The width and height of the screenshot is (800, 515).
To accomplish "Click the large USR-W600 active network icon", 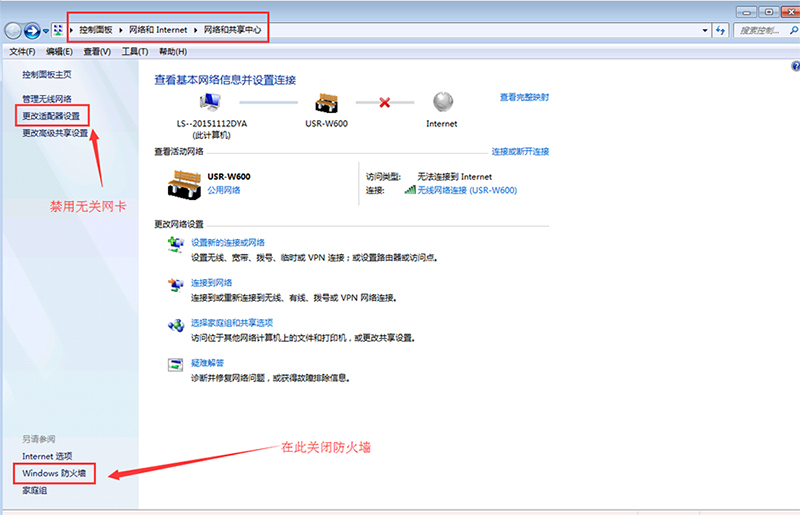I will (187, 182).
